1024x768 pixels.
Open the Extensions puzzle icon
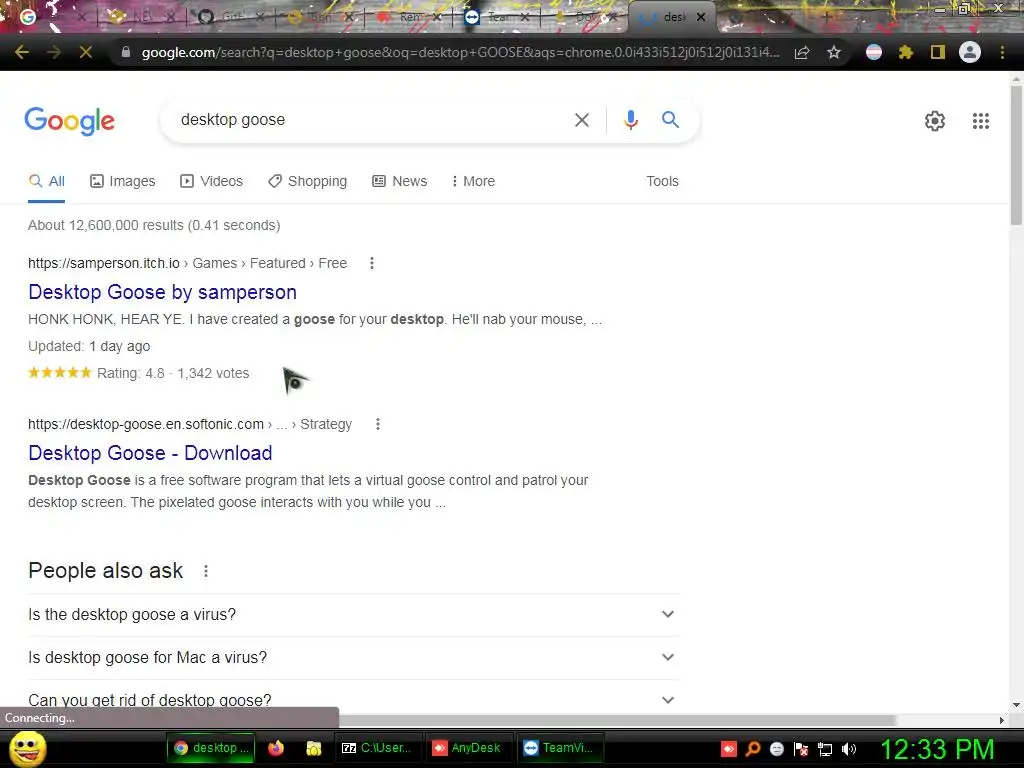905,52
